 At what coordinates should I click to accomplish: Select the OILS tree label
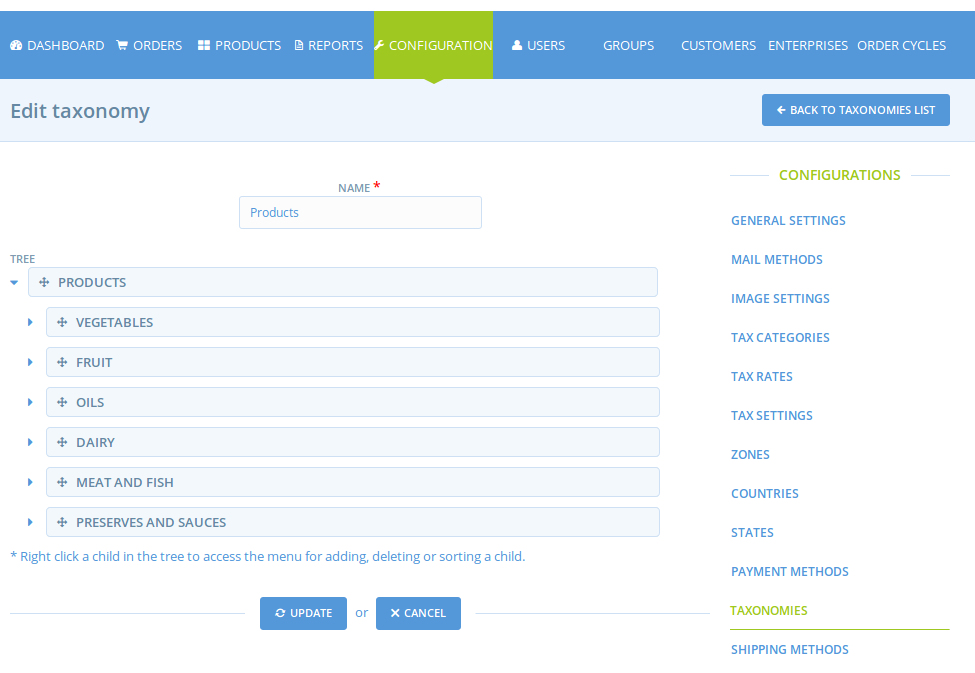(x=90, y=402)
